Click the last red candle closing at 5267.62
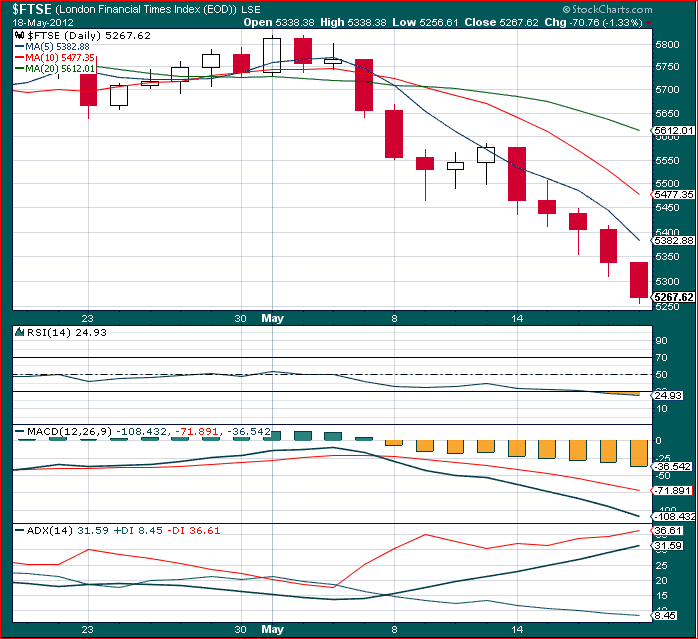This screenshot has width=698, height=639. pos(639,280)
